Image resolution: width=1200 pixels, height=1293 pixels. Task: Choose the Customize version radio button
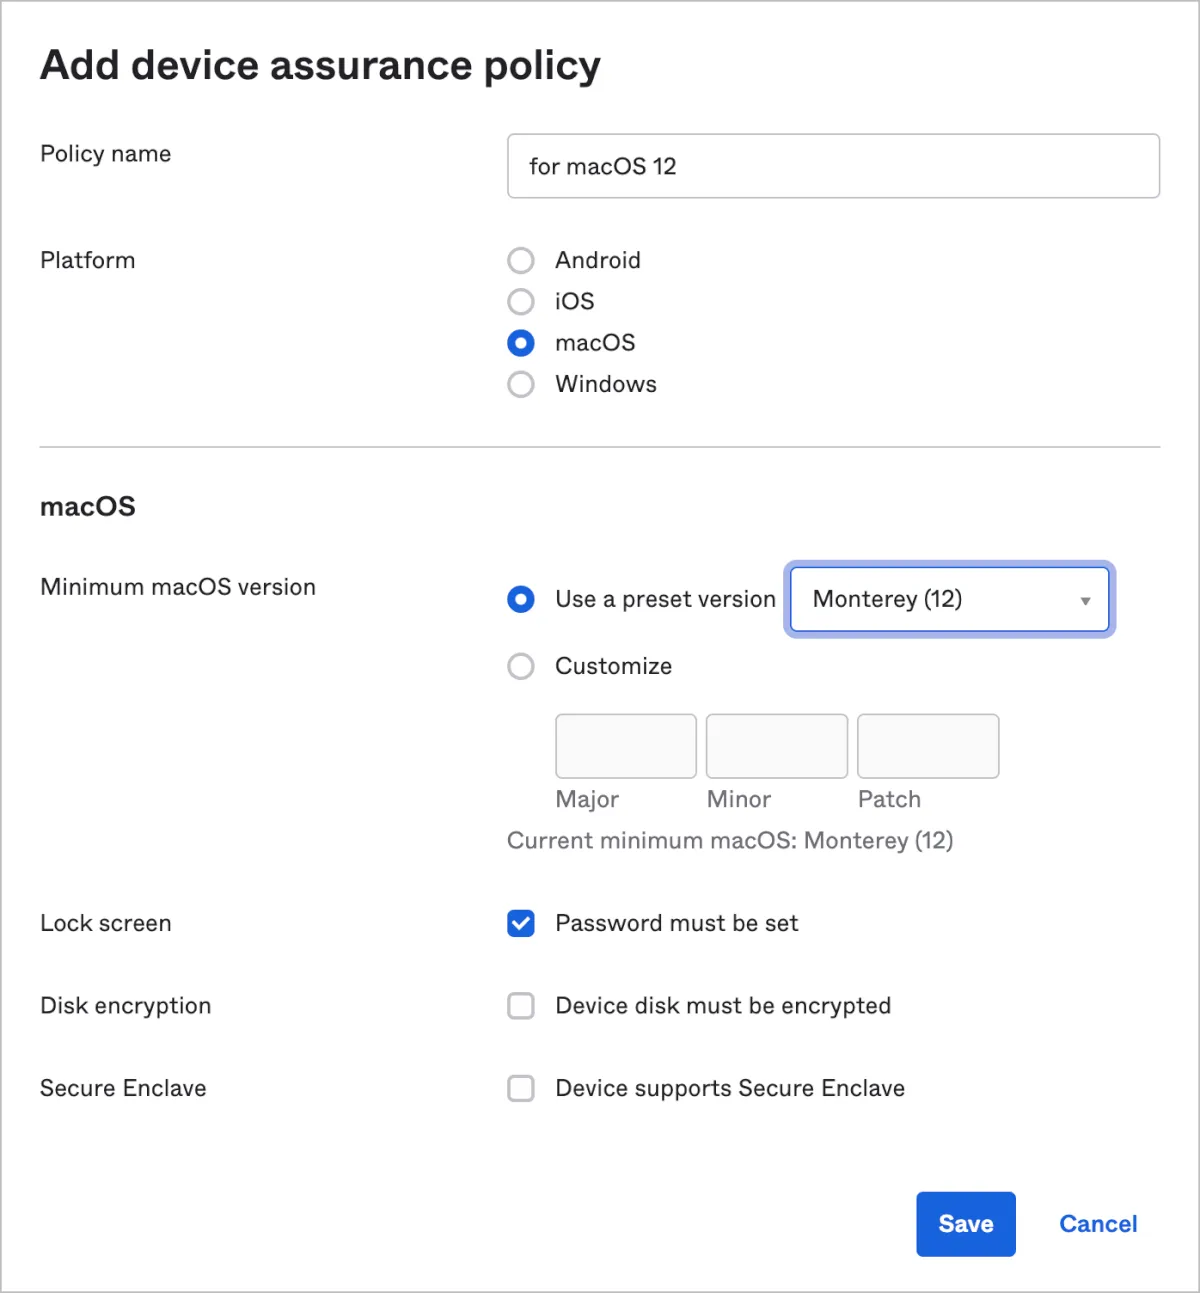[521, 666]
